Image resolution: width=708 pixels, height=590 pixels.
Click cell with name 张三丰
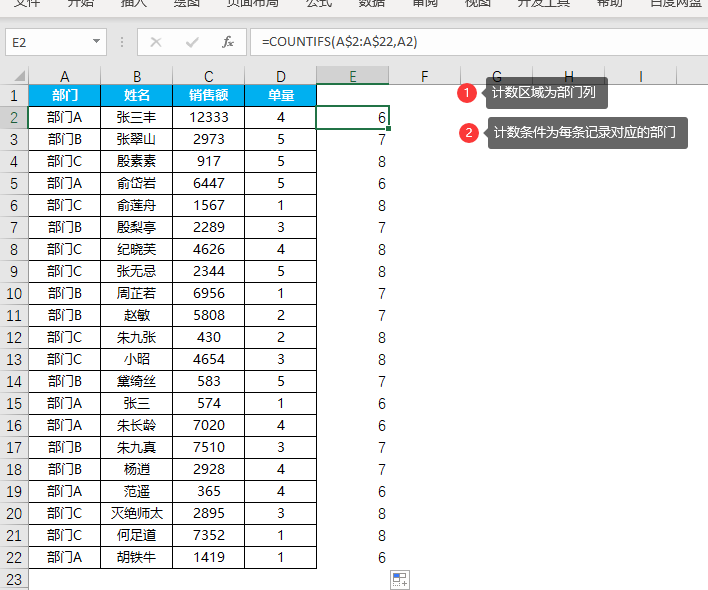click(136, 117)
